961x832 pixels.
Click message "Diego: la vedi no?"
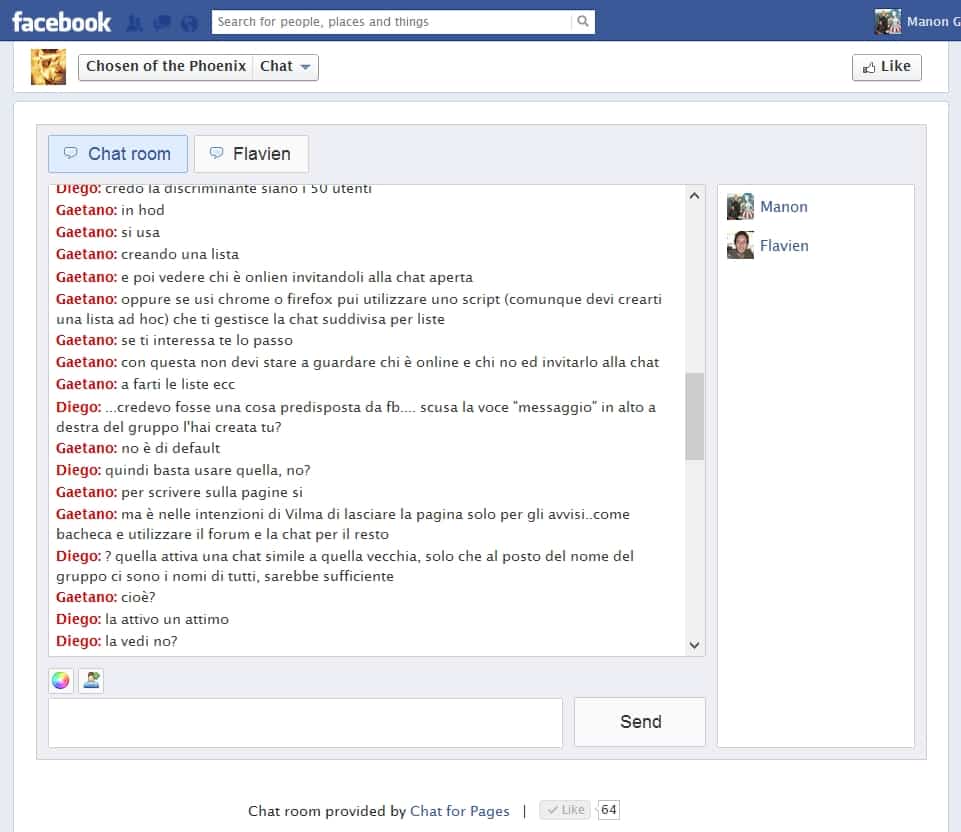coord(117,641)
